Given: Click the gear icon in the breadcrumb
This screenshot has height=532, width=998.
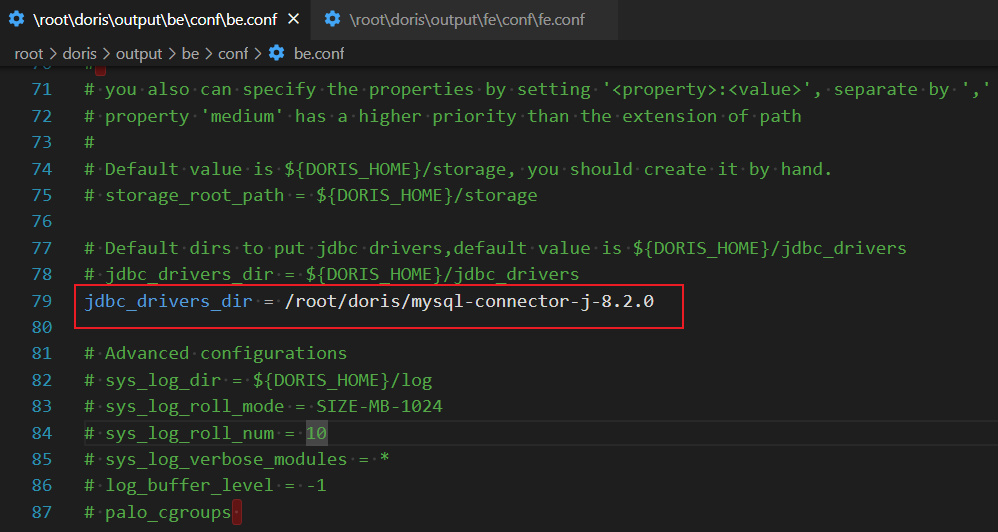Looking at the screenshot, I should [277, 53].
